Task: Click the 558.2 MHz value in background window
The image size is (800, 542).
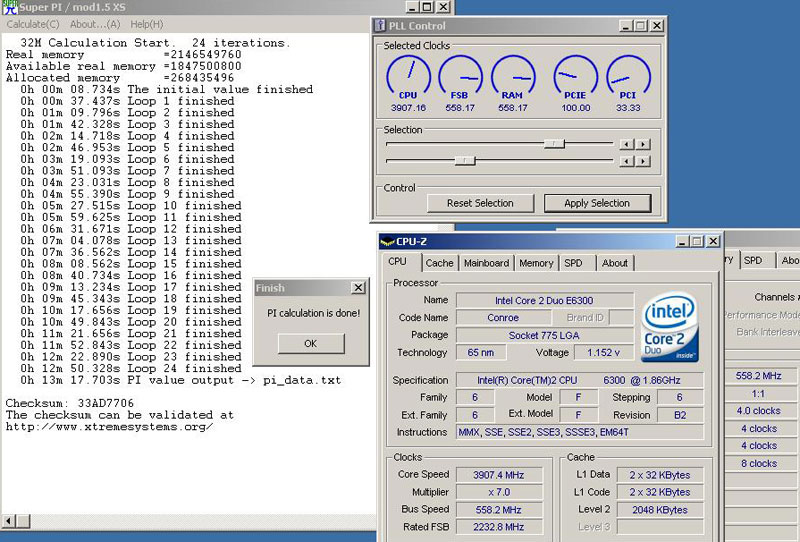Action: point(759,376)
